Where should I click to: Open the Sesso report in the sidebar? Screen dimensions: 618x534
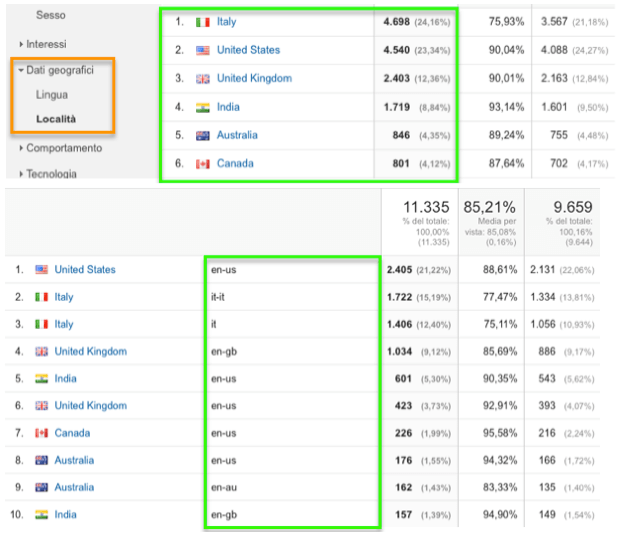pos(51,15)
